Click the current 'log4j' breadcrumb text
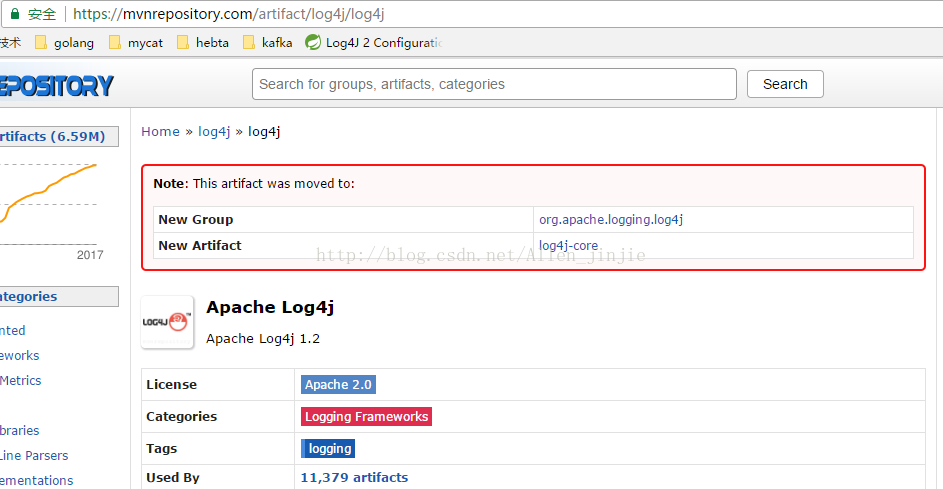Screen dimensions: 943x489 [264, 132]
